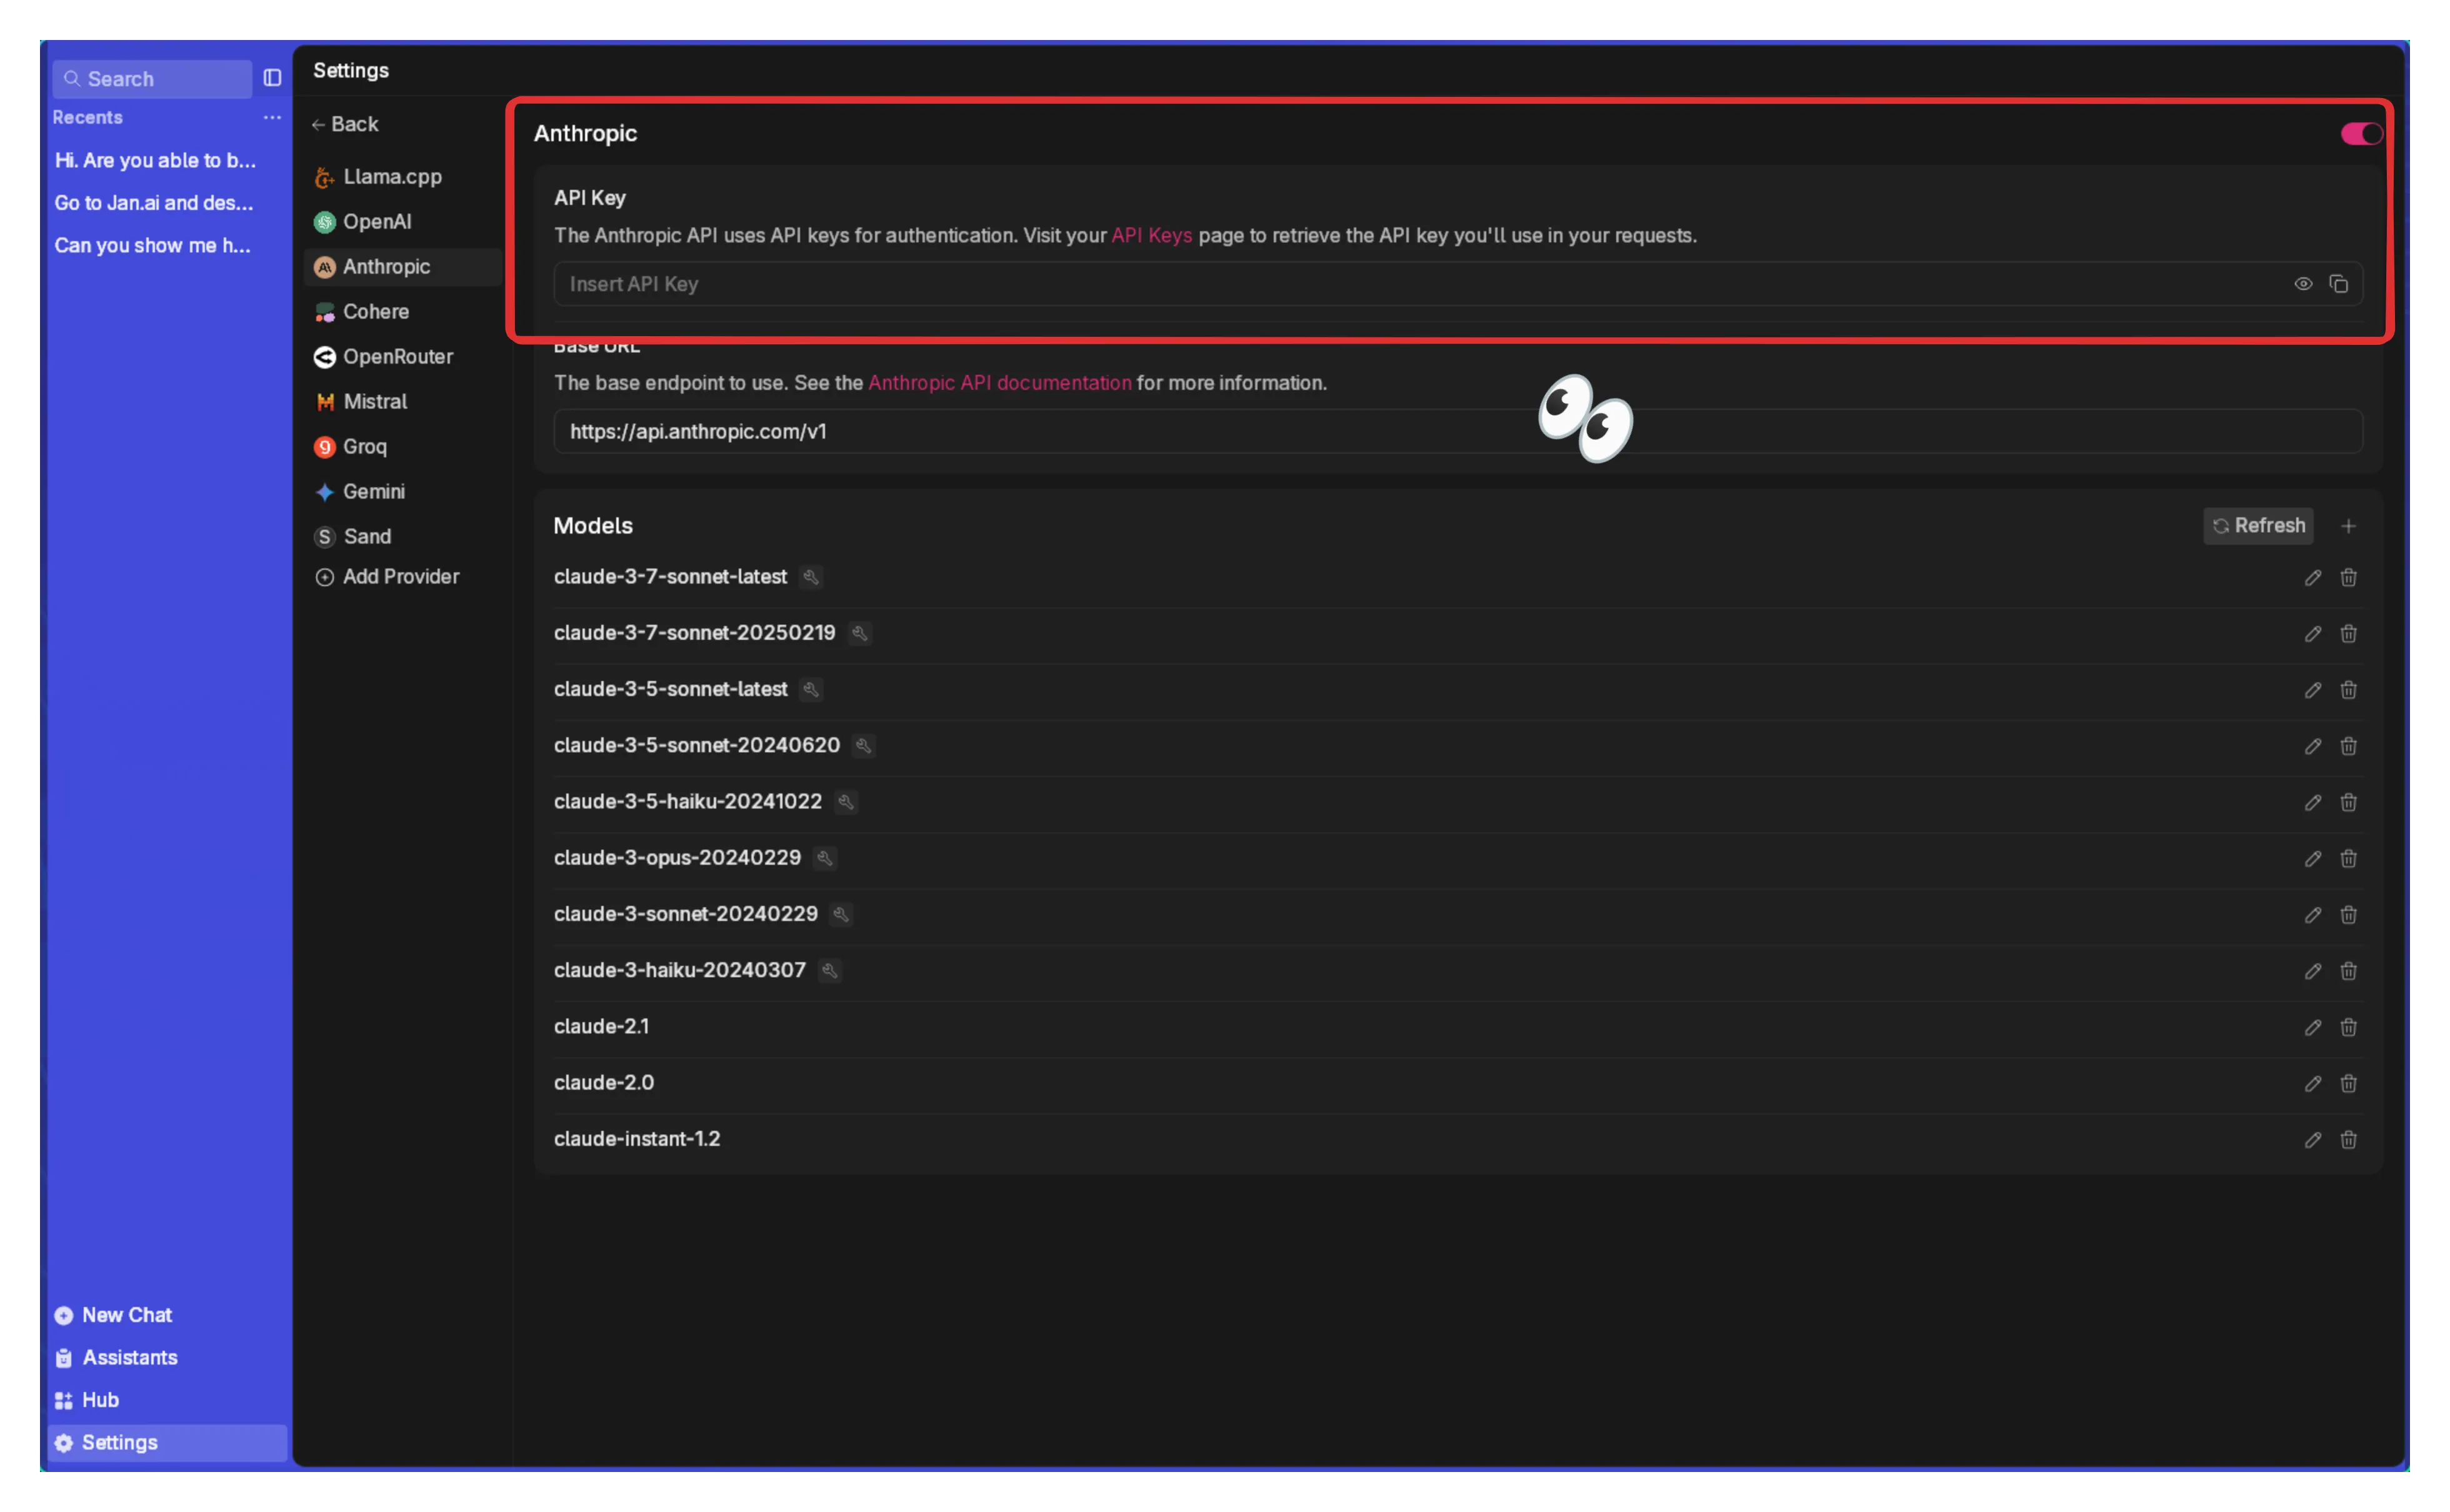Open the Hub from the sidebar
The height and width of the screenshot is (1512, 2450).
click(x=99, y=1399)
